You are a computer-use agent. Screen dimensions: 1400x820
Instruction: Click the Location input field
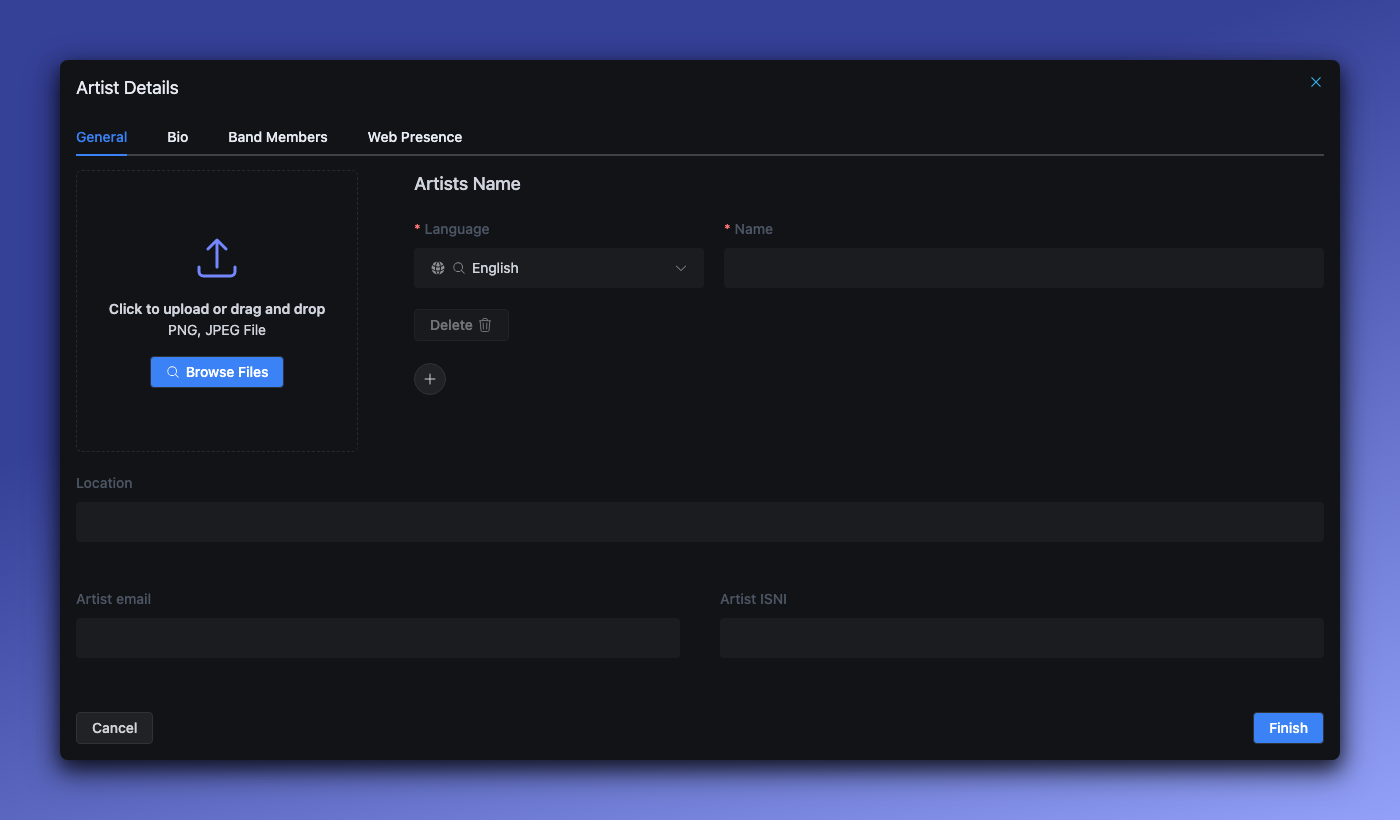click(x=700, y=521)
